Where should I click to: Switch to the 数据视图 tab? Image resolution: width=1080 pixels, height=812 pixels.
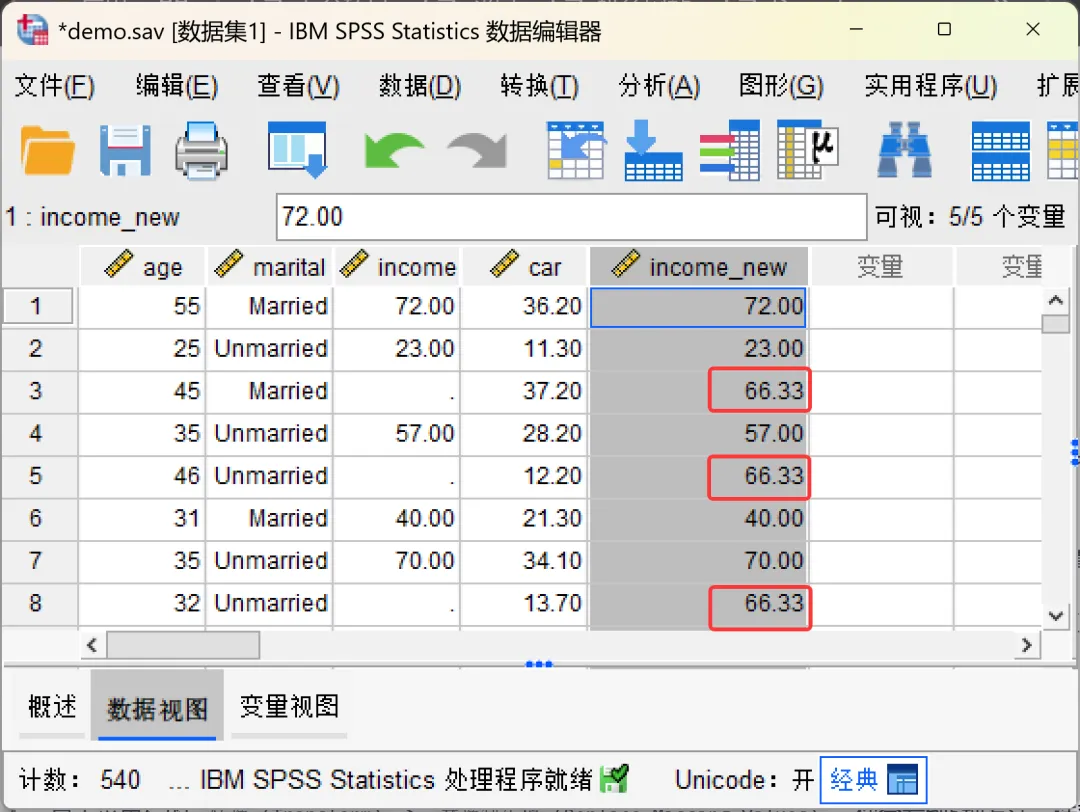point(157,707)
